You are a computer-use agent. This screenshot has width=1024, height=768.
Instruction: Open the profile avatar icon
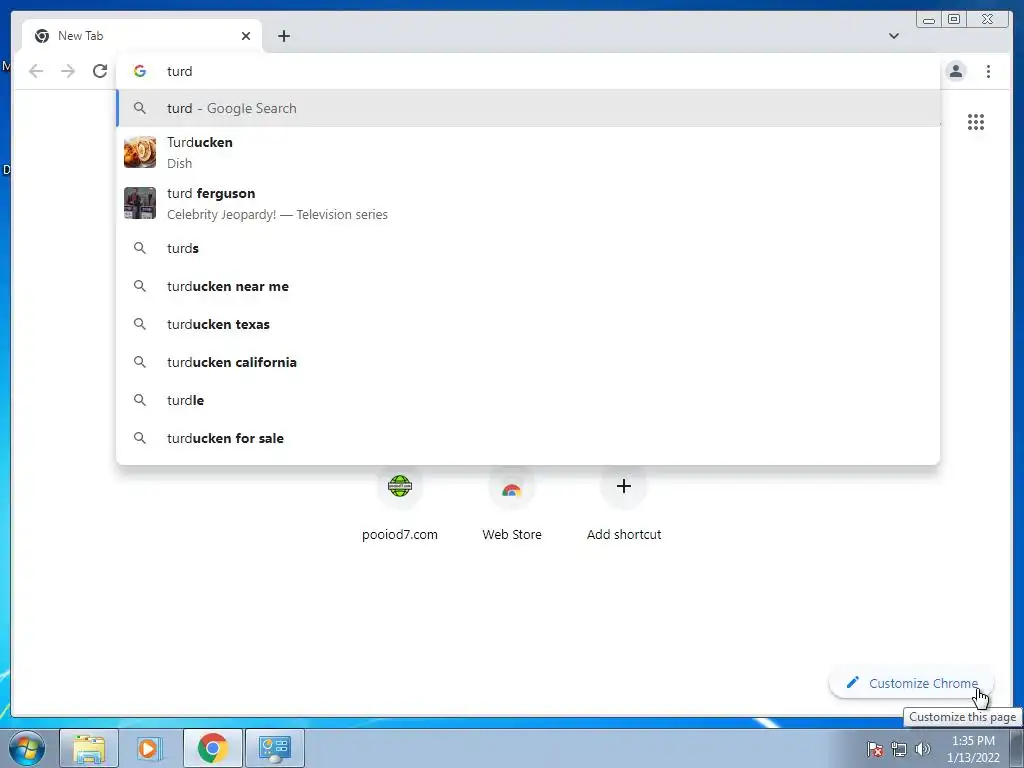click(956, 71)
